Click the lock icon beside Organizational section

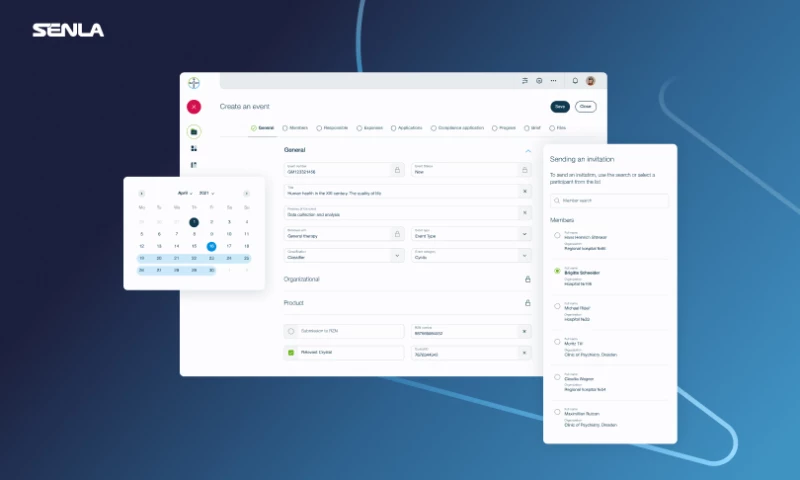click(x=528, y=279)
